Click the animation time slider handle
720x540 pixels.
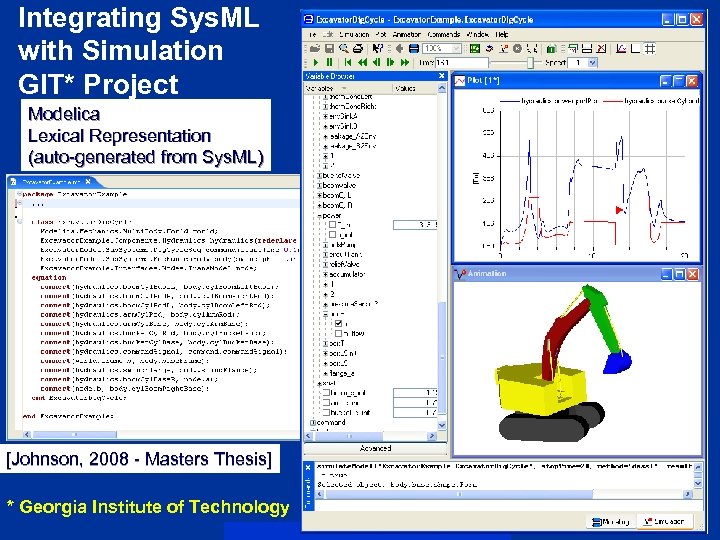coord(530,62)
